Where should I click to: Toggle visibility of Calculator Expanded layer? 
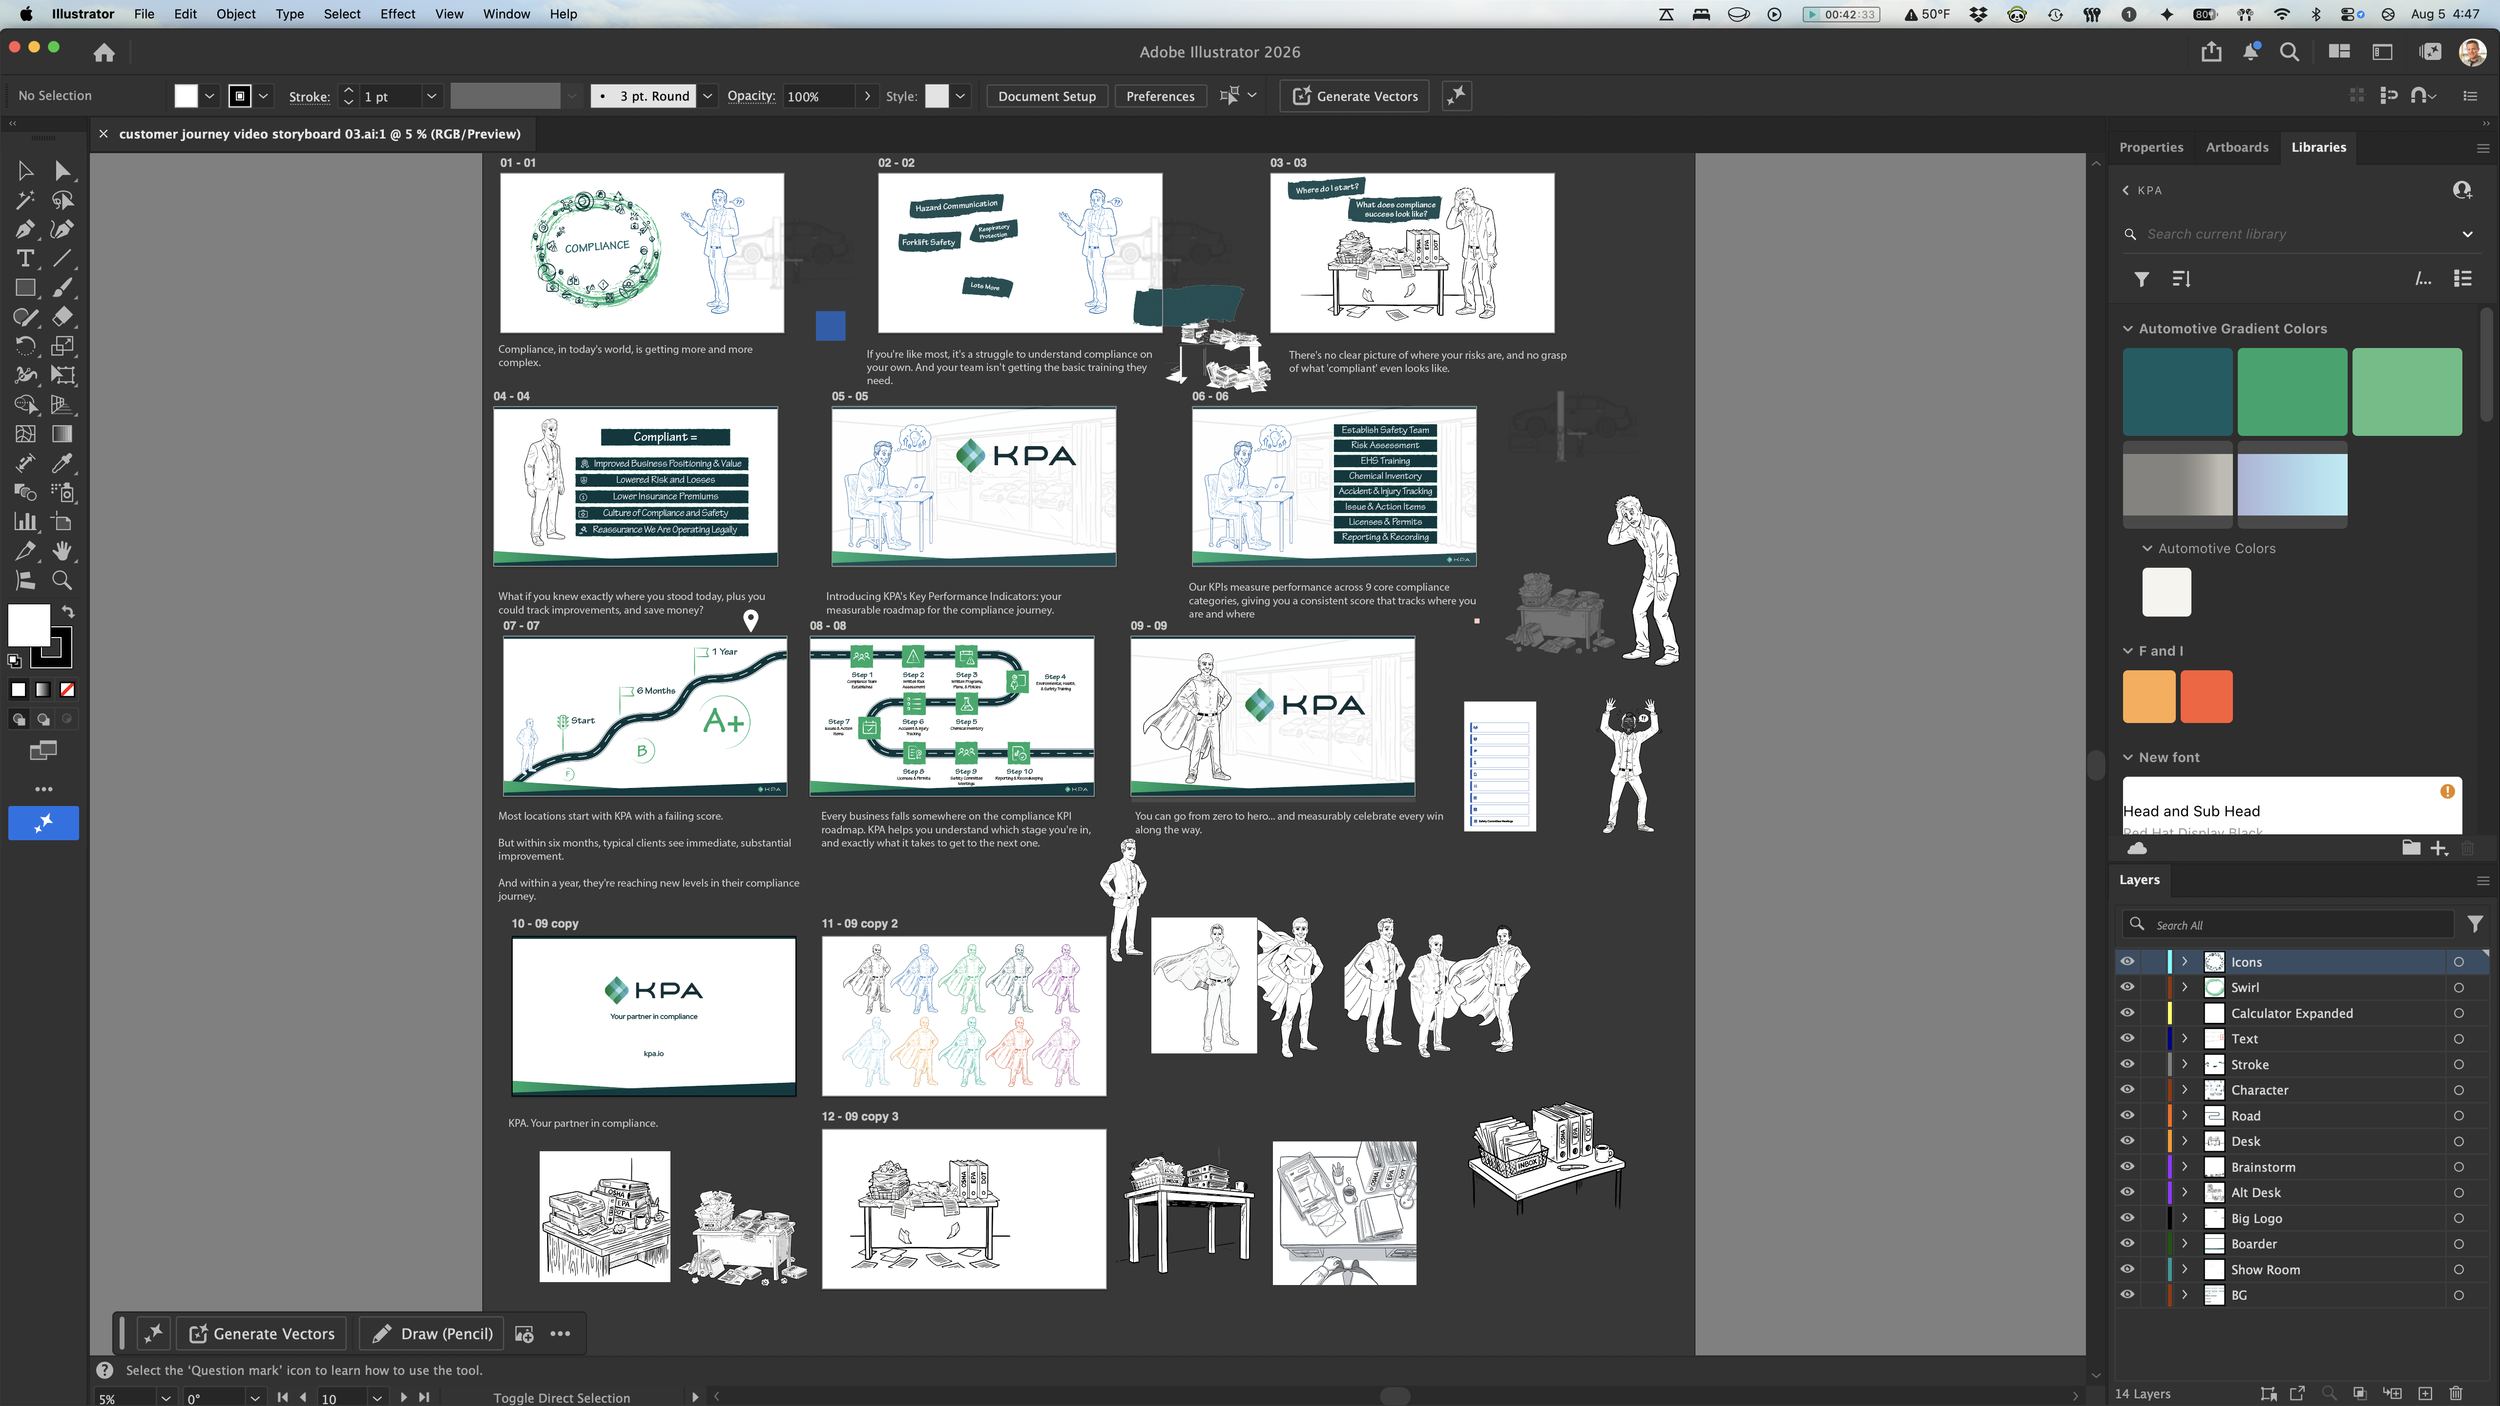2127,1013
